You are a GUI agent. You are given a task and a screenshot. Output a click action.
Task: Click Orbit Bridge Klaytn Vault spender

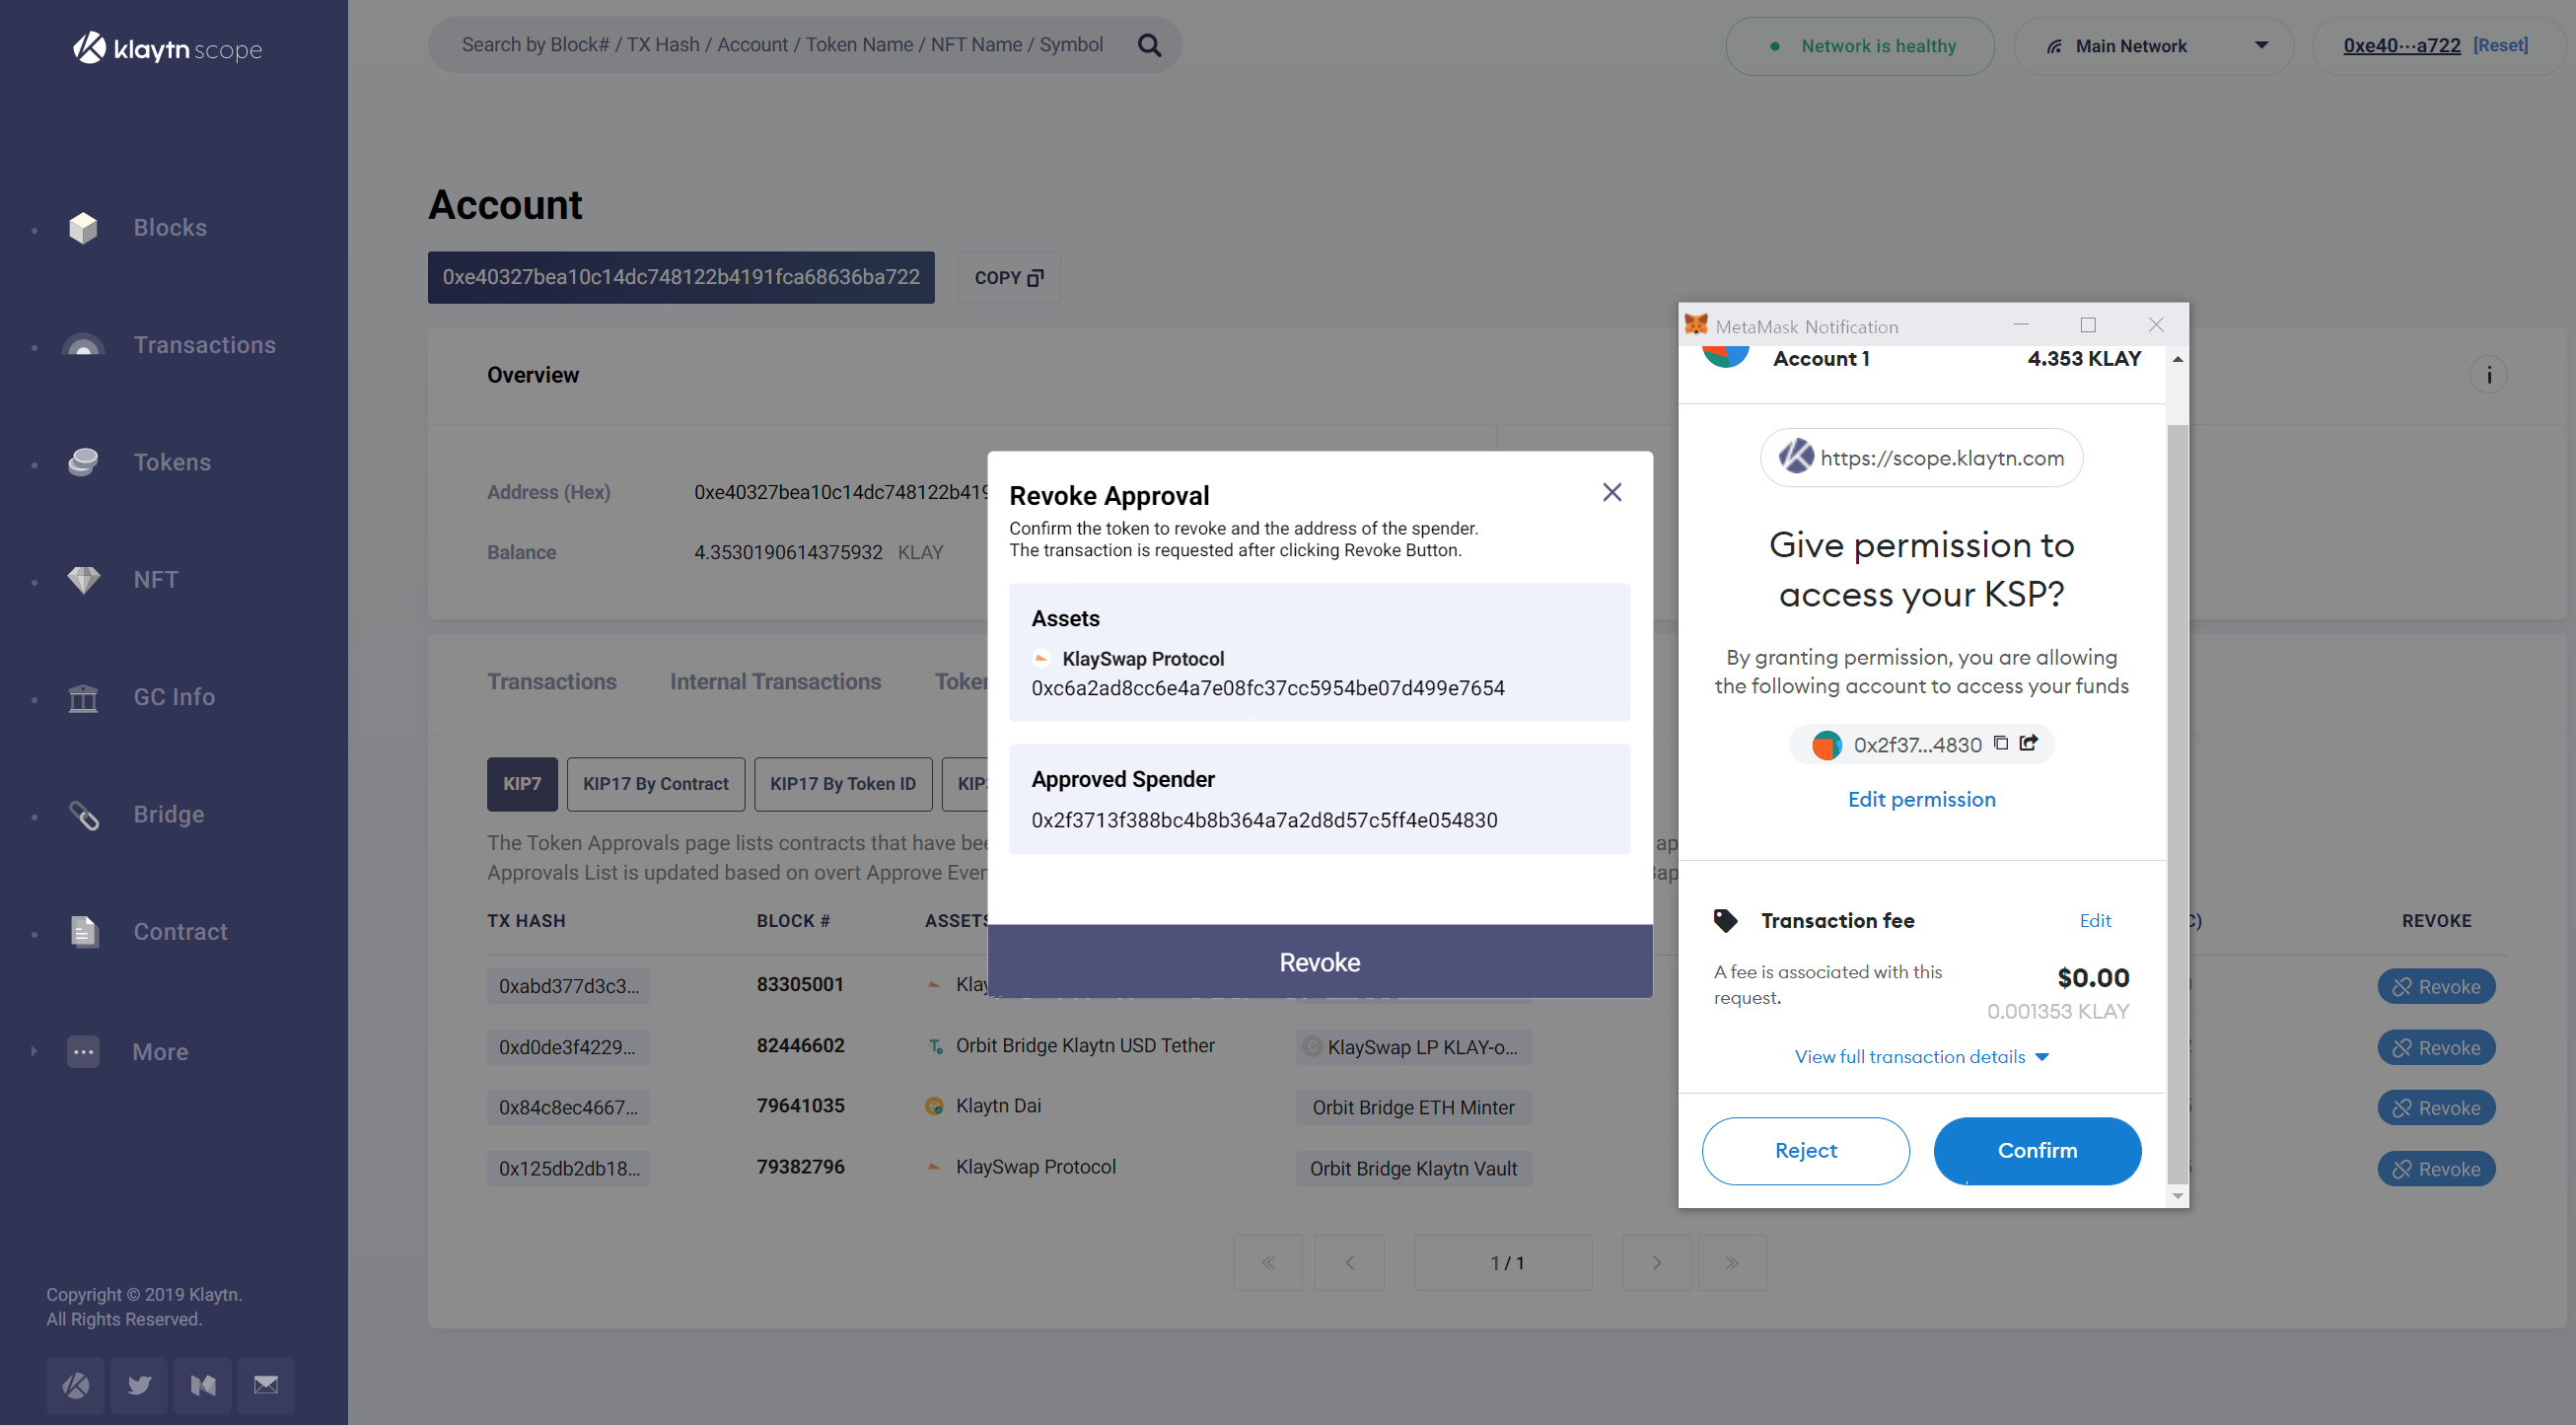pos(1413,1169)
